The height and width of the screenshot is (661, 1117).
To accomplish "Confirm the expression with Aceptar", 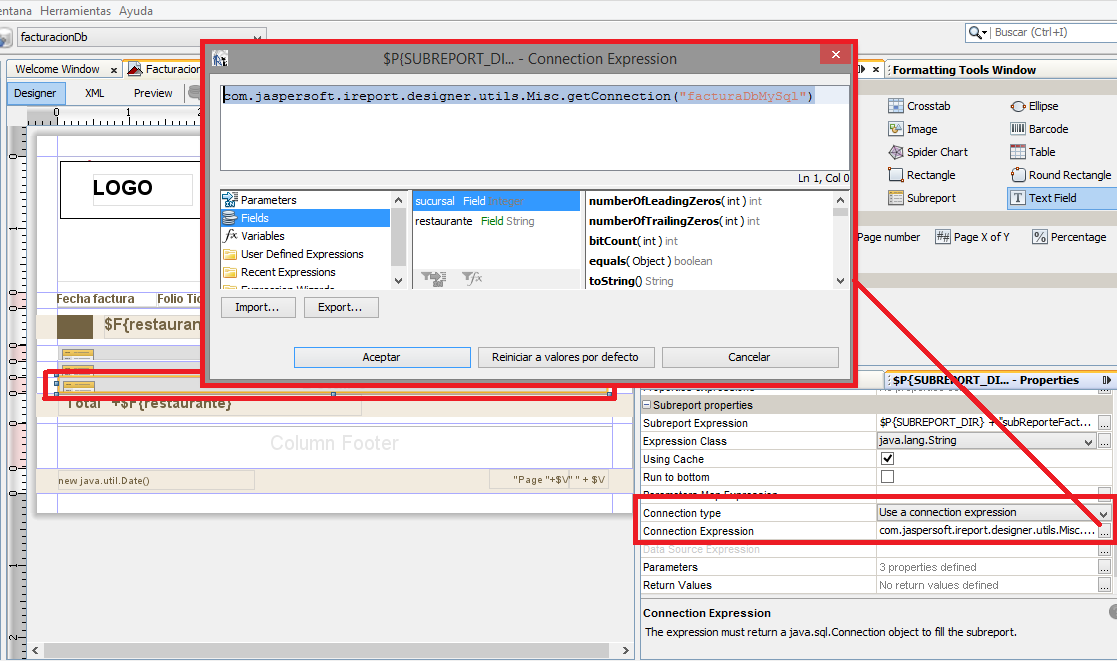I will [382, 357].
